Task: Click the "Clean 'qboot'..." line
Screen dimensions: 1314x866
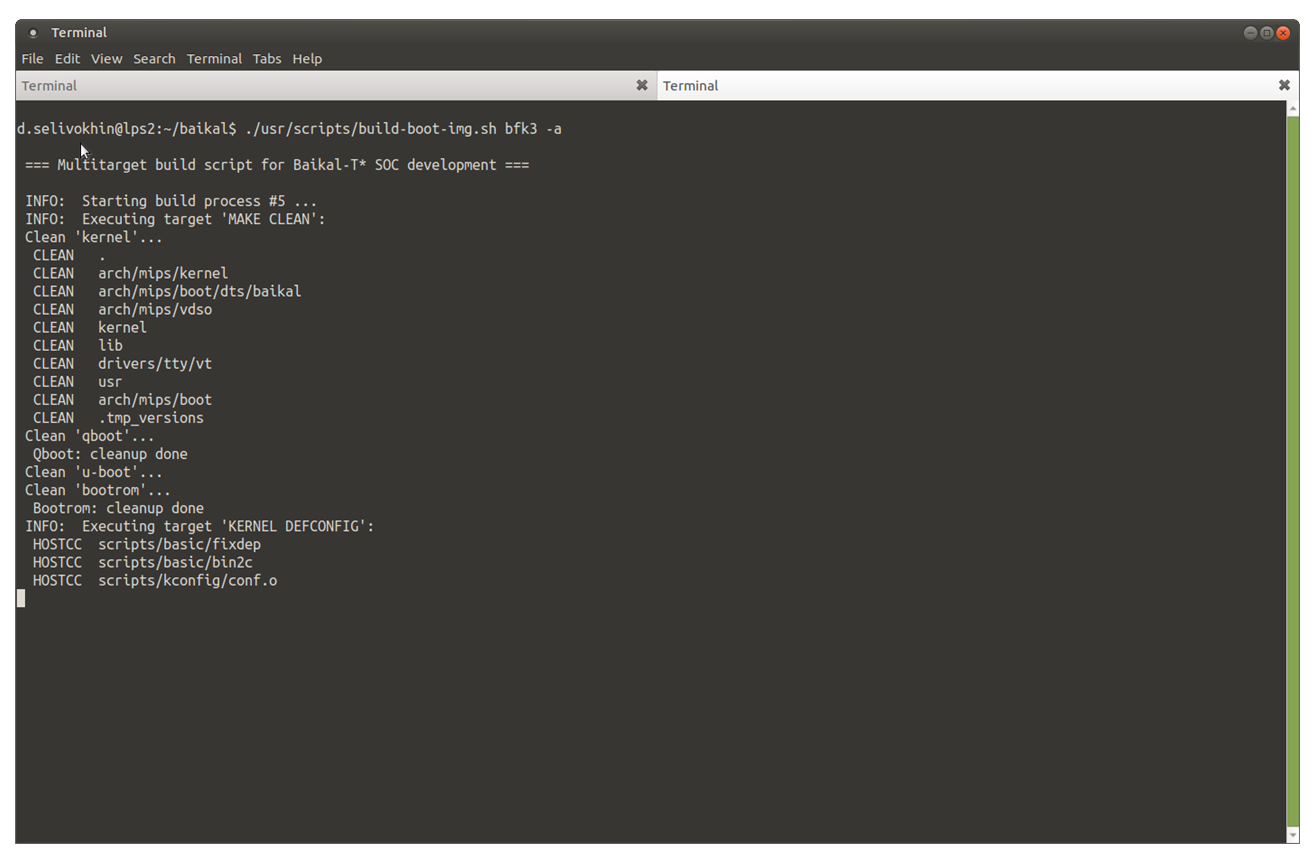Action: (90, 436)
